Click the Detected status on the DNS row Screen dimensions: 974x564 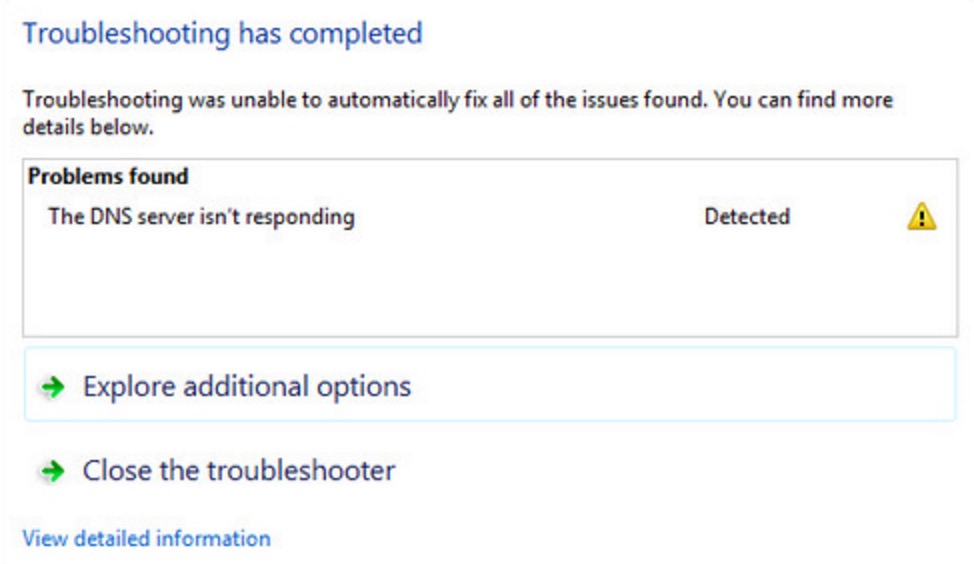tap(747, 216)
